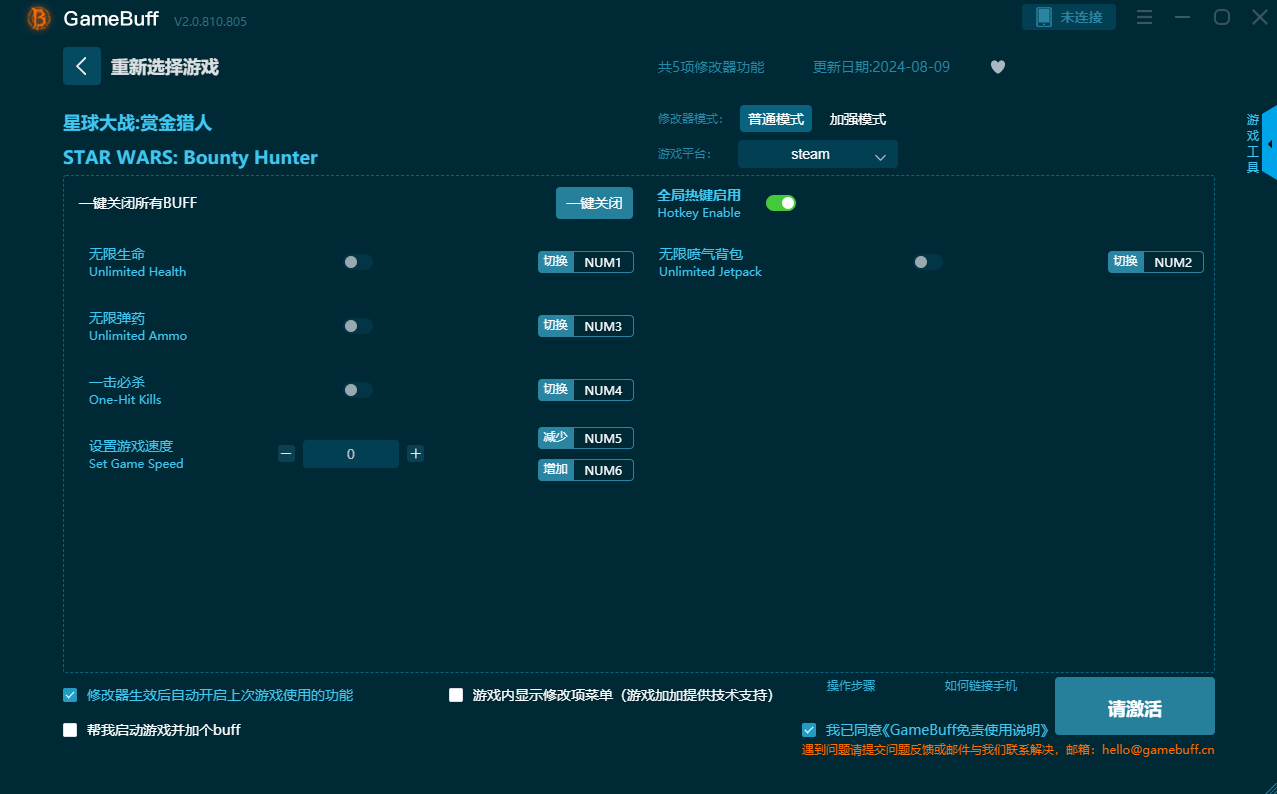Click the phone connection status icon

click(x=1044, y=17)
